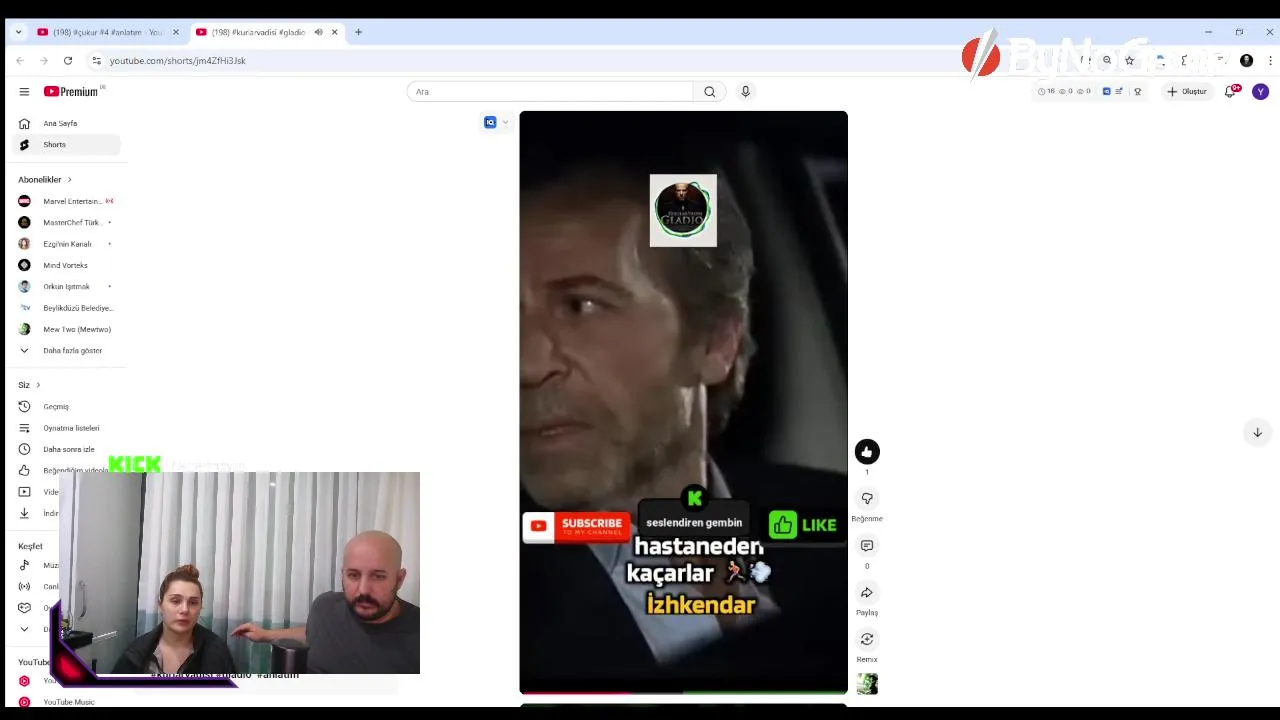
Task: Go back in browser history
Action: [x=20, y=60]
